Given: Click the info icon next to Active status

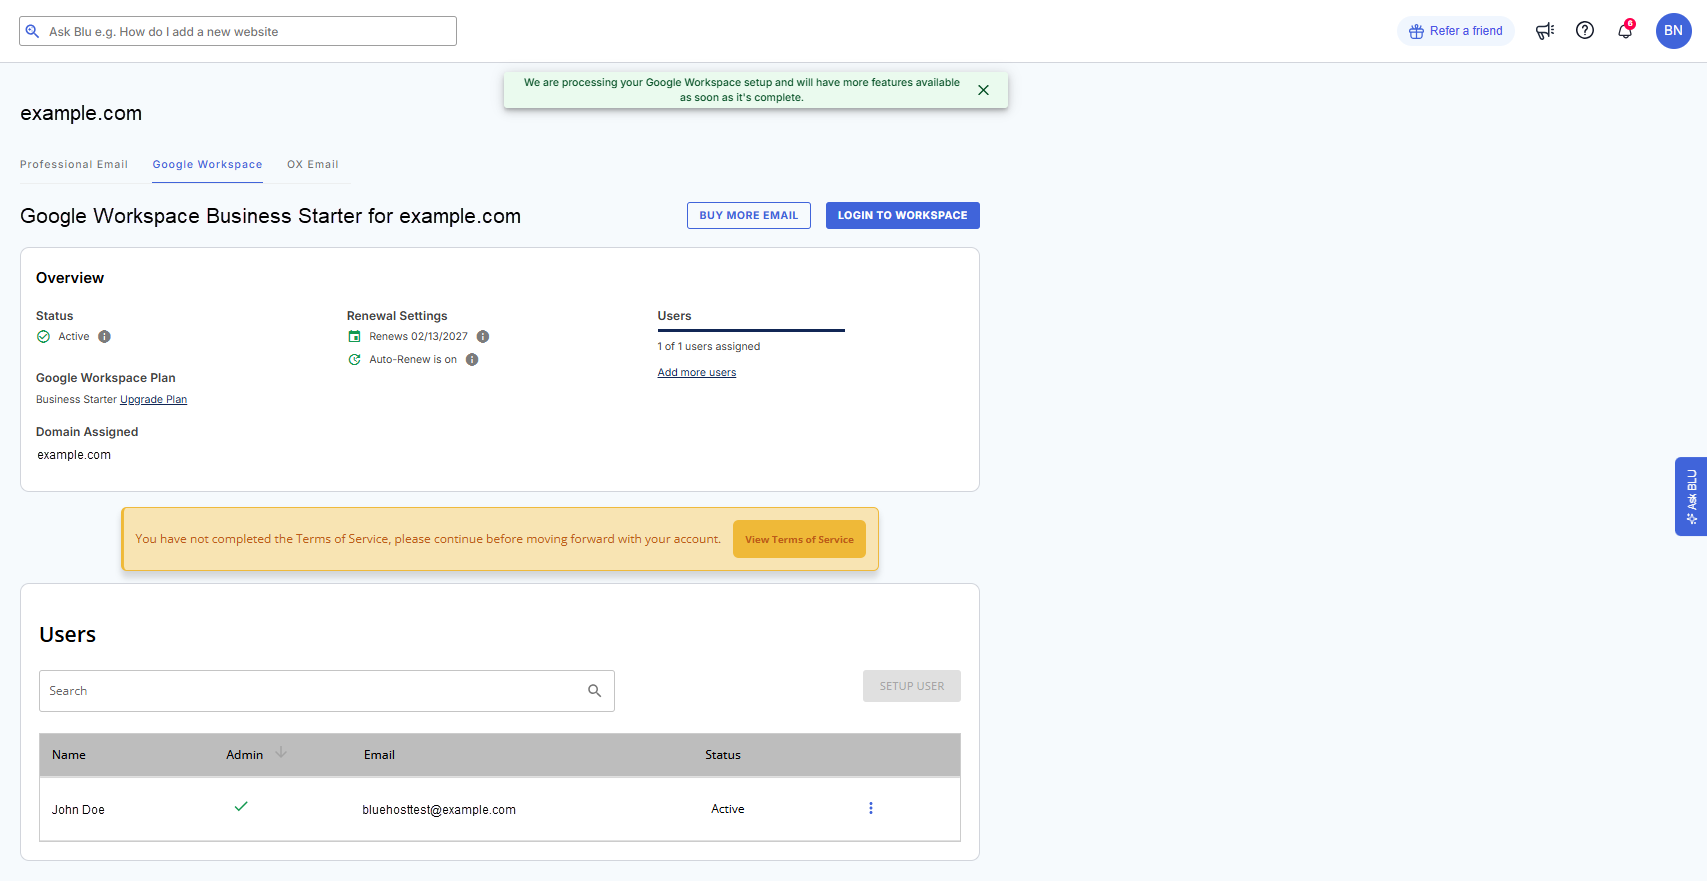Looking at the screenshot, I should 104,337.
